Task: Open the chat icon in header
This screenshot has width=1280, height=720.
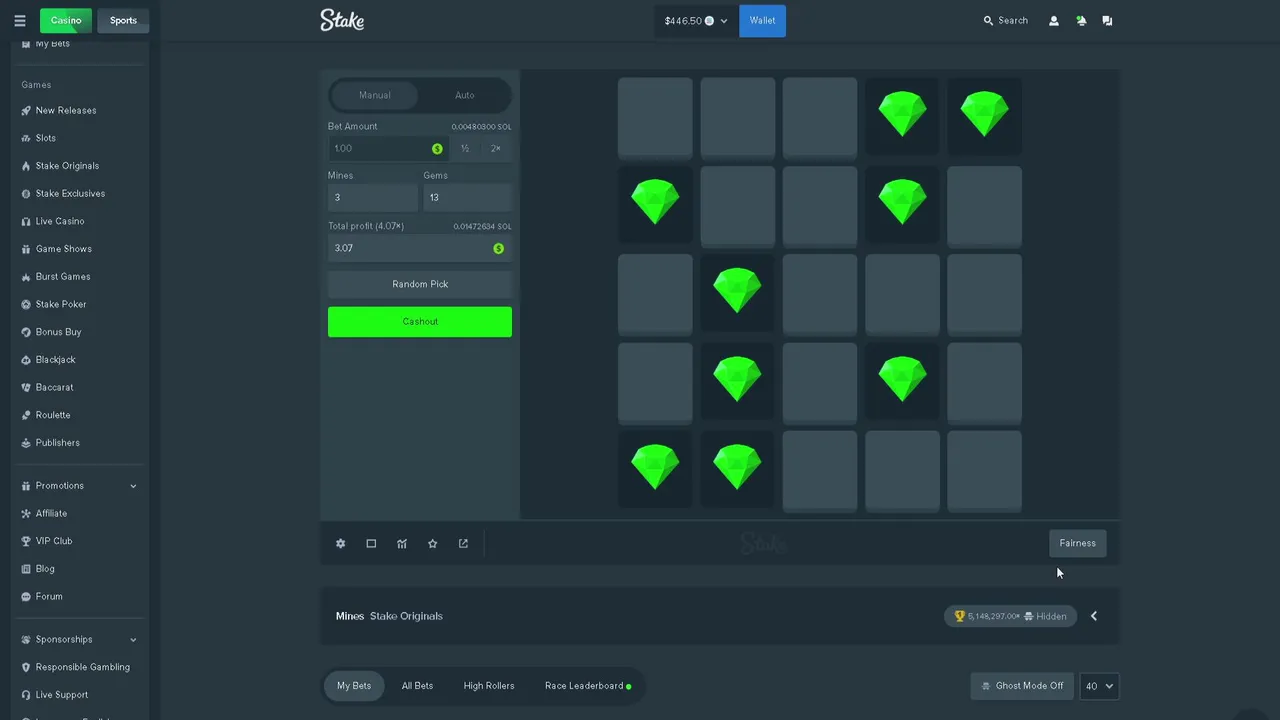Action: point(1107,20)
